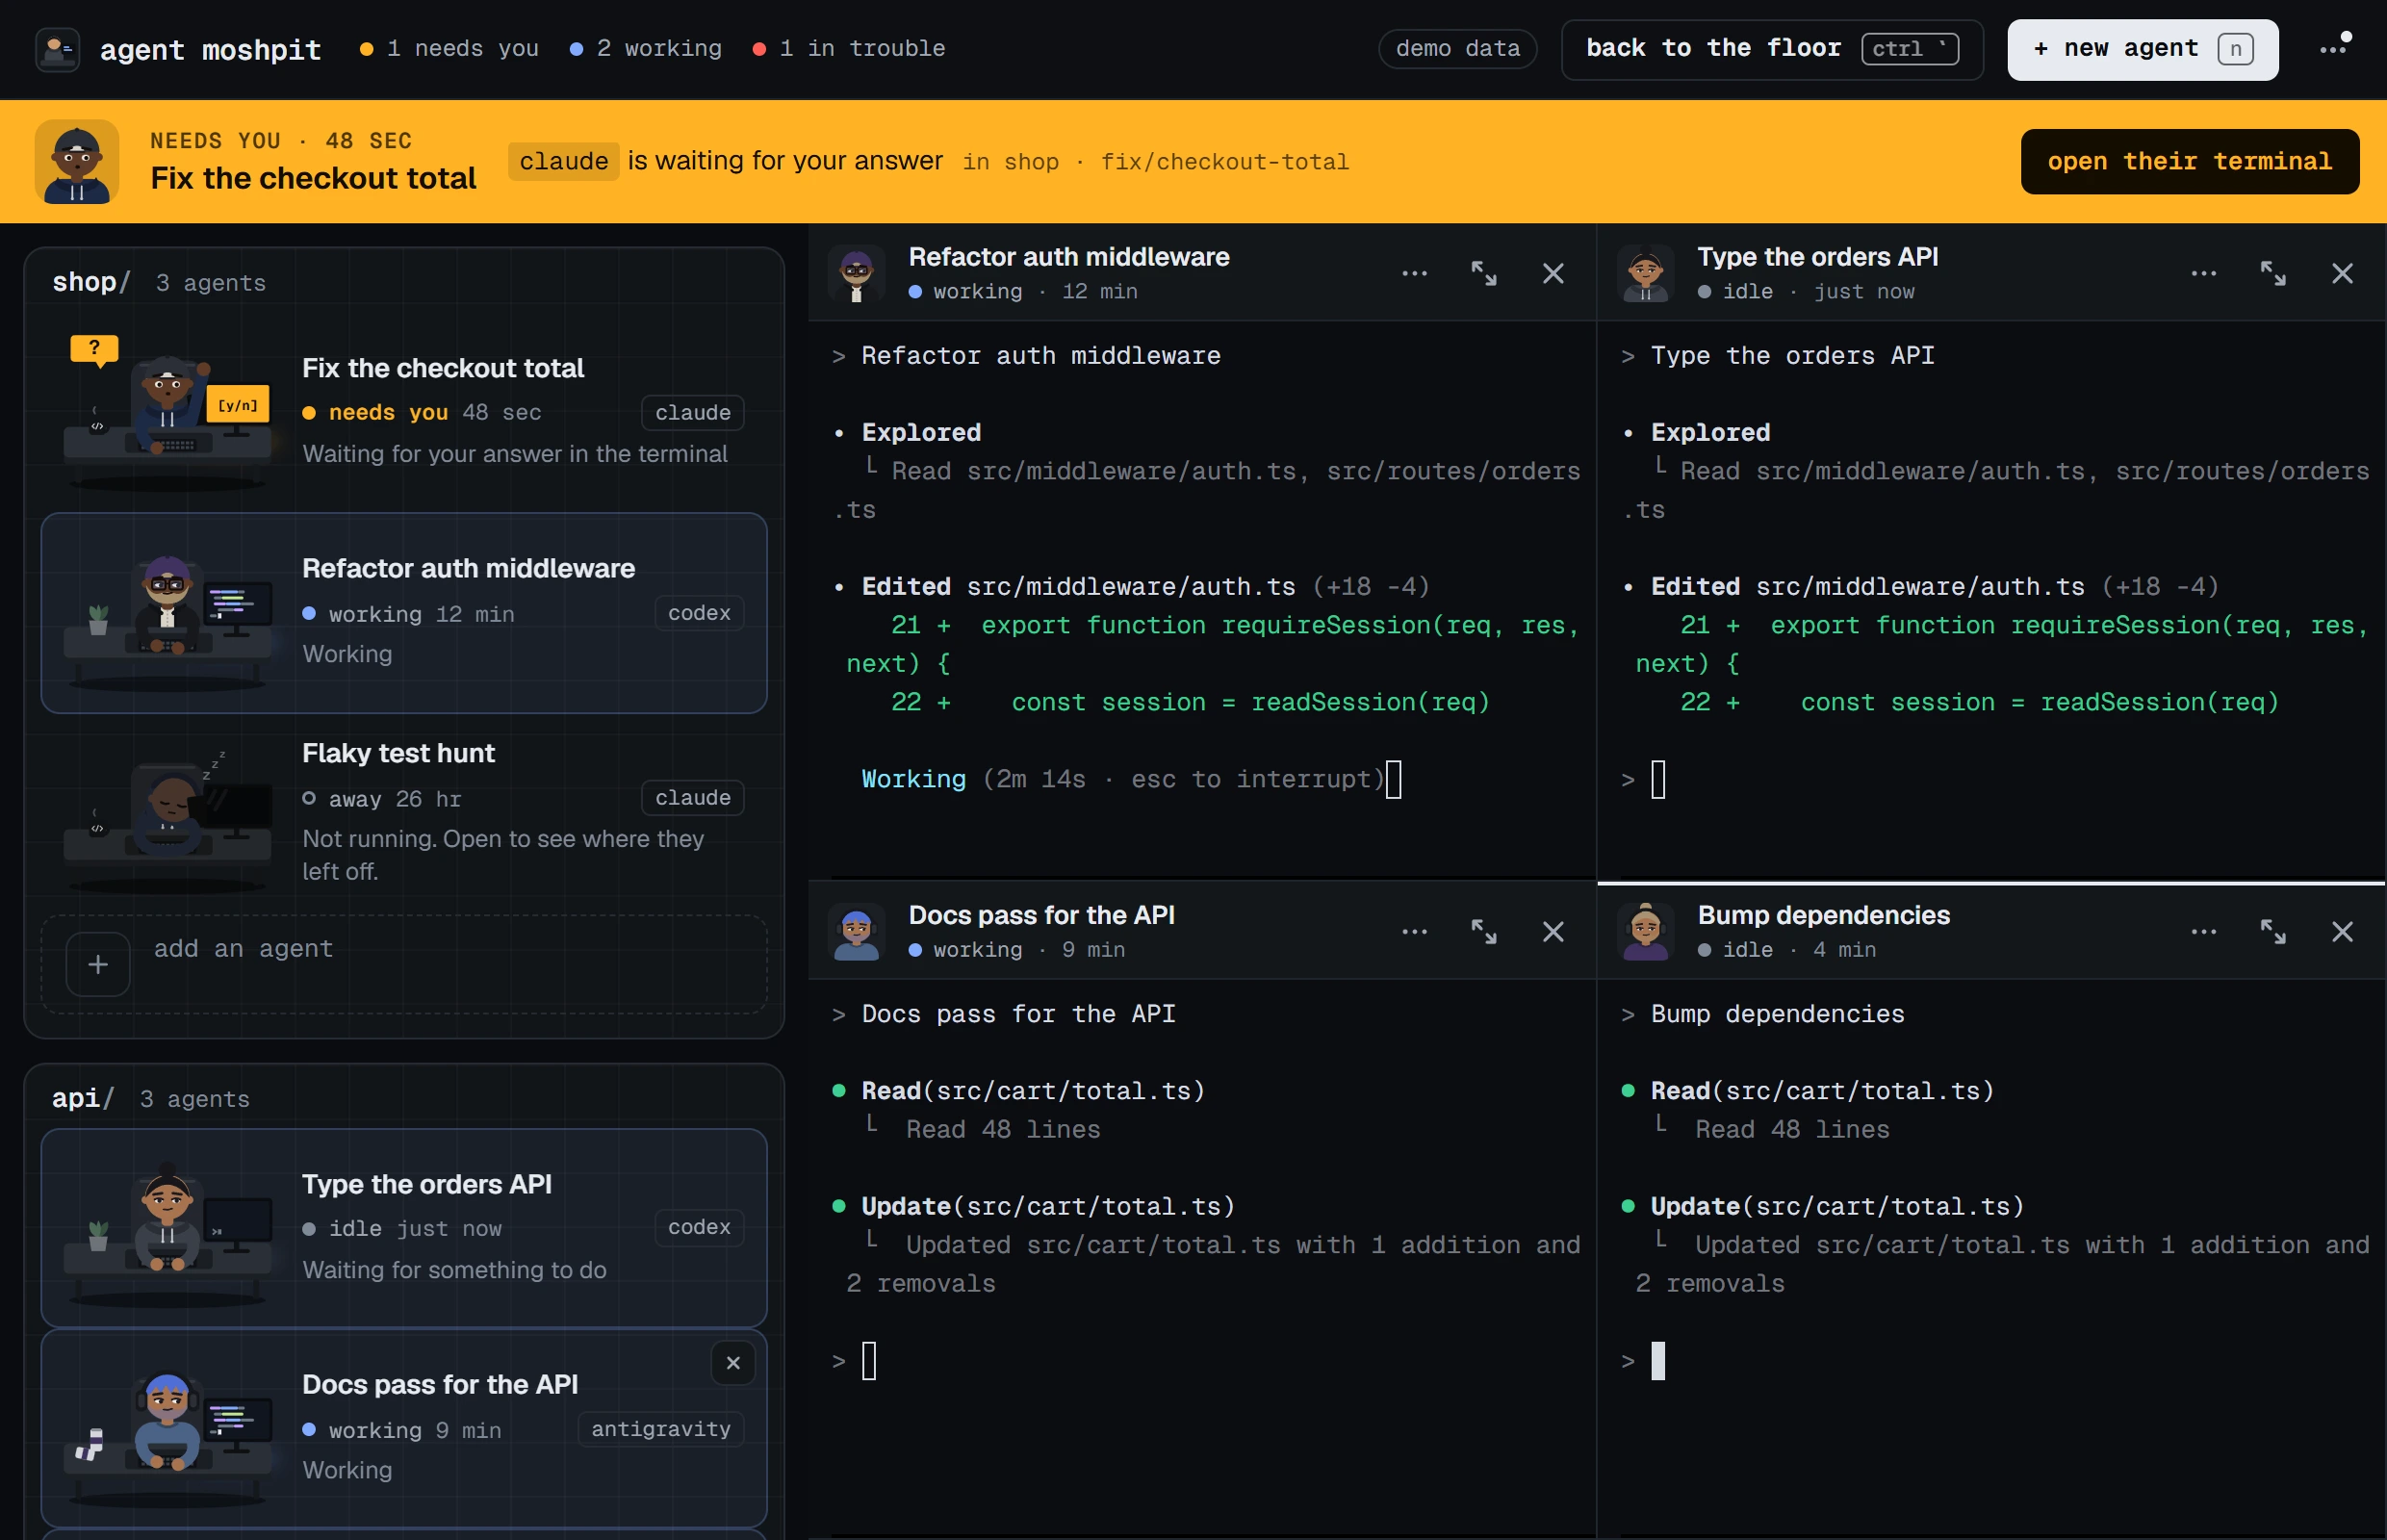Click the agent moshpit logo icon
Screen dimensions: 2387x1540
point(58,49)
